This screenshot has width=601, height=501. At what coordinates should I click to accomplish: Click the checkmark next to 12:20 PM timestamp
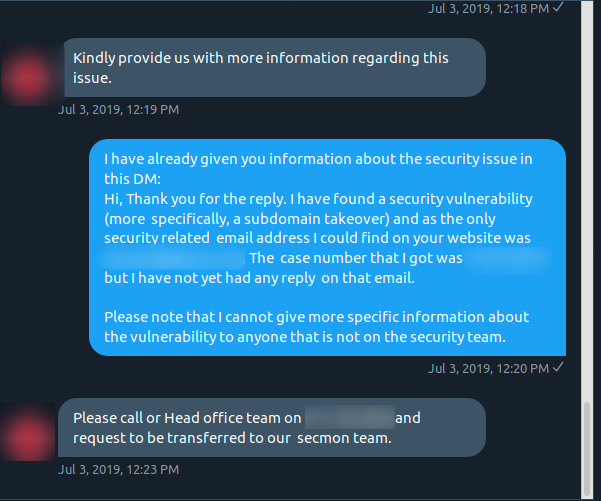coord(558,367)
